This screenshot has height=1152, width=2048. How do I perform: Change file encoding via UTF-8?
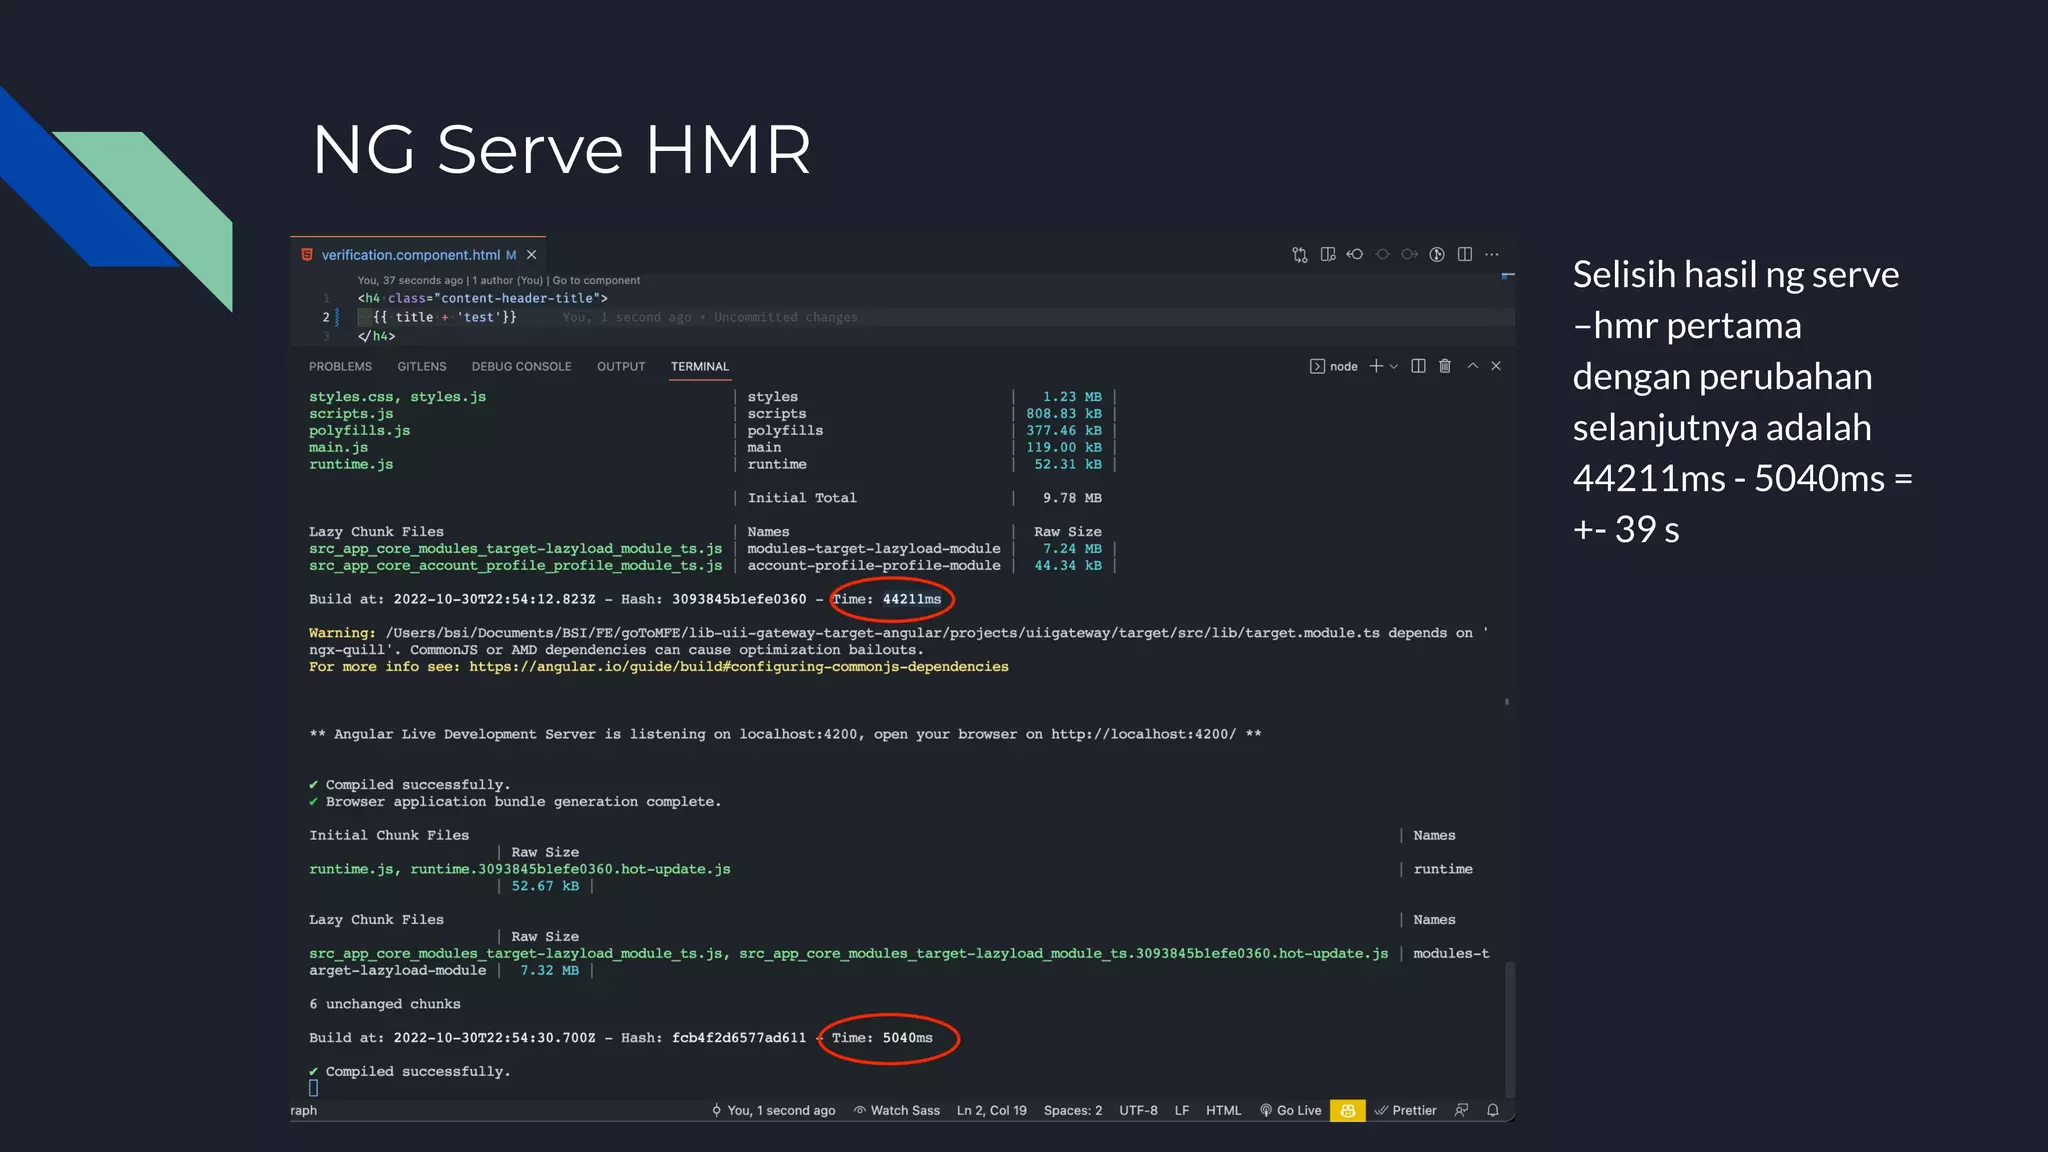coord(1138,1111)
